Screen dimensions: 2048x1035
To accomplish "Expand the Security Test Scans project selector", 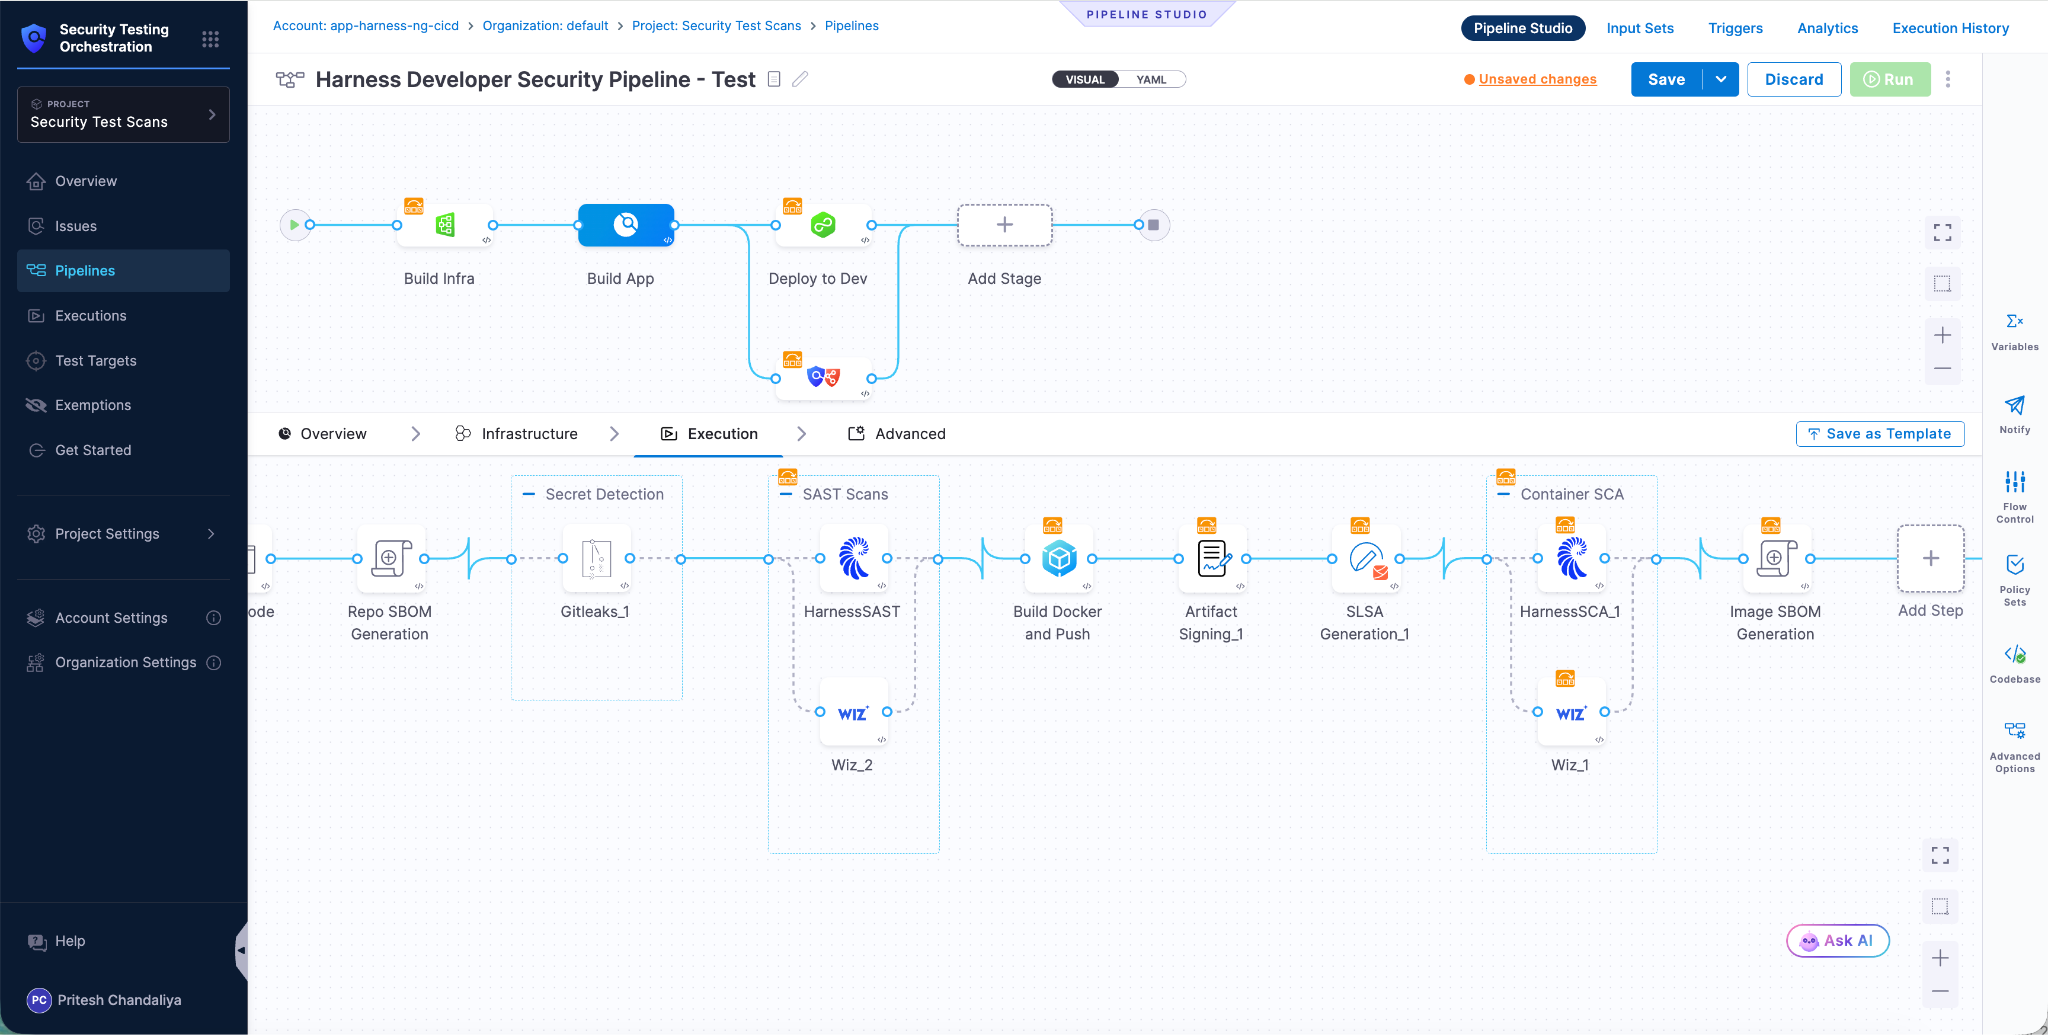I will [x=123, y=114].
